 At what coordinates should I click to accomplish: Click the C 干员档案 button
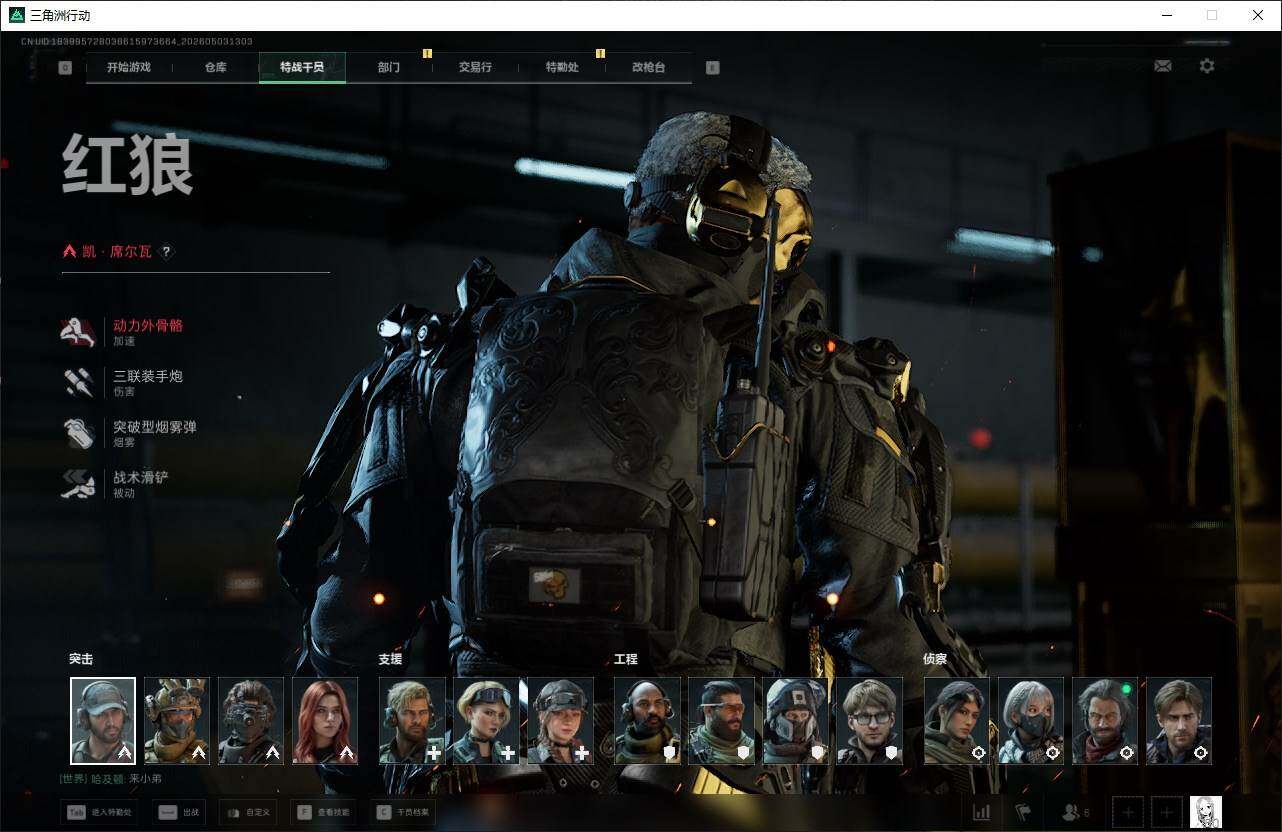click(x=402, y=812)
